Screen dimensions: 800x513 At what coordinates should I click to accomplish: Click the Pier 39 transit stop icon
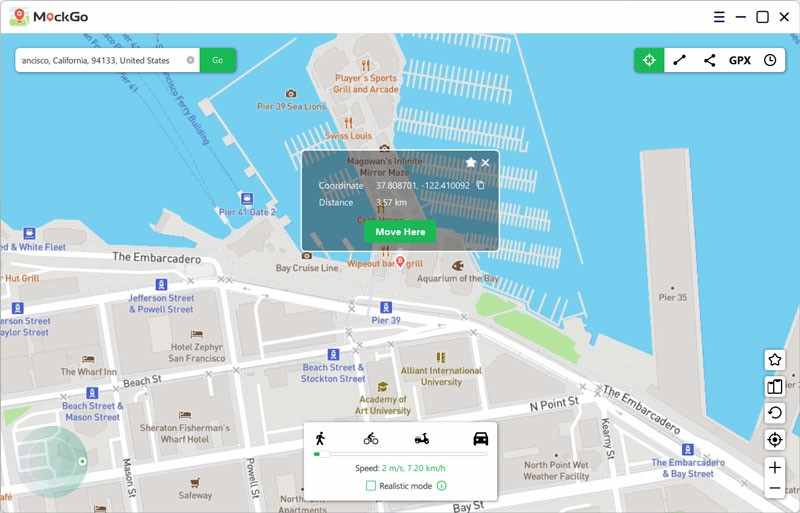[386, 307]
